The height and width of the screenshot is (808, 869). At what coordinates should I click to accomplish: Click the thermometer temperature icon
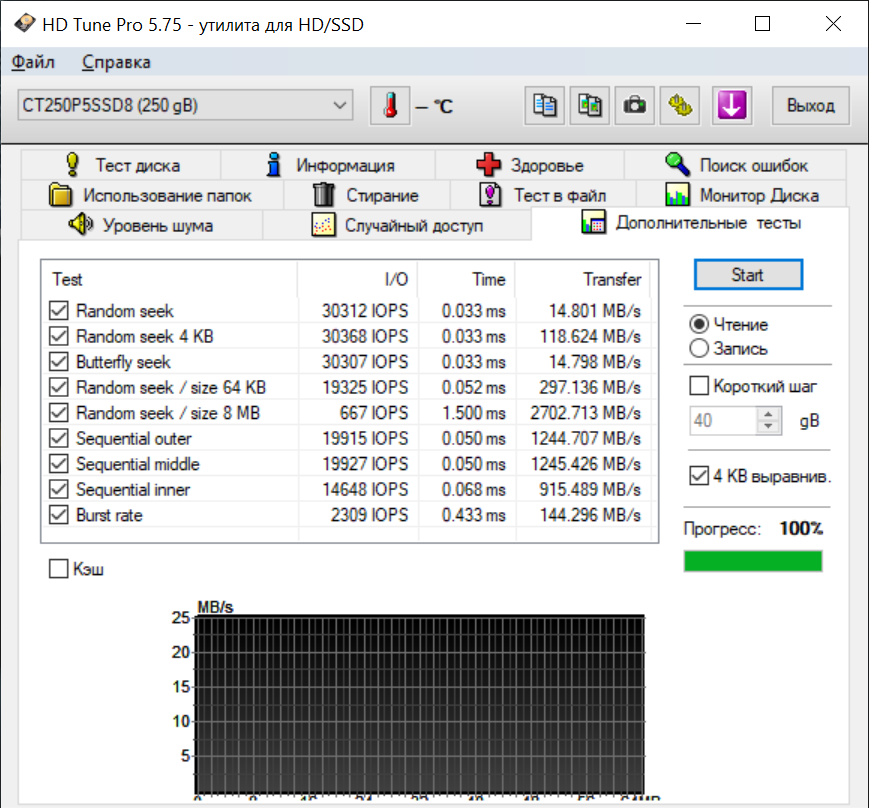tap(389, 106)
